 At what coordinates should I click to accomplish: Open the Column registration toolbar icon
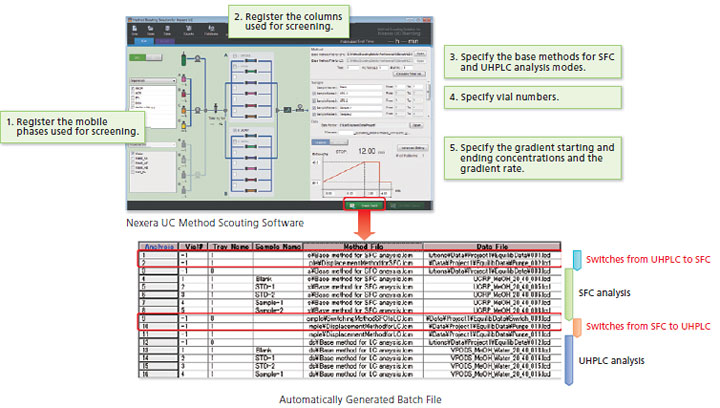click(x=189, y=30)
